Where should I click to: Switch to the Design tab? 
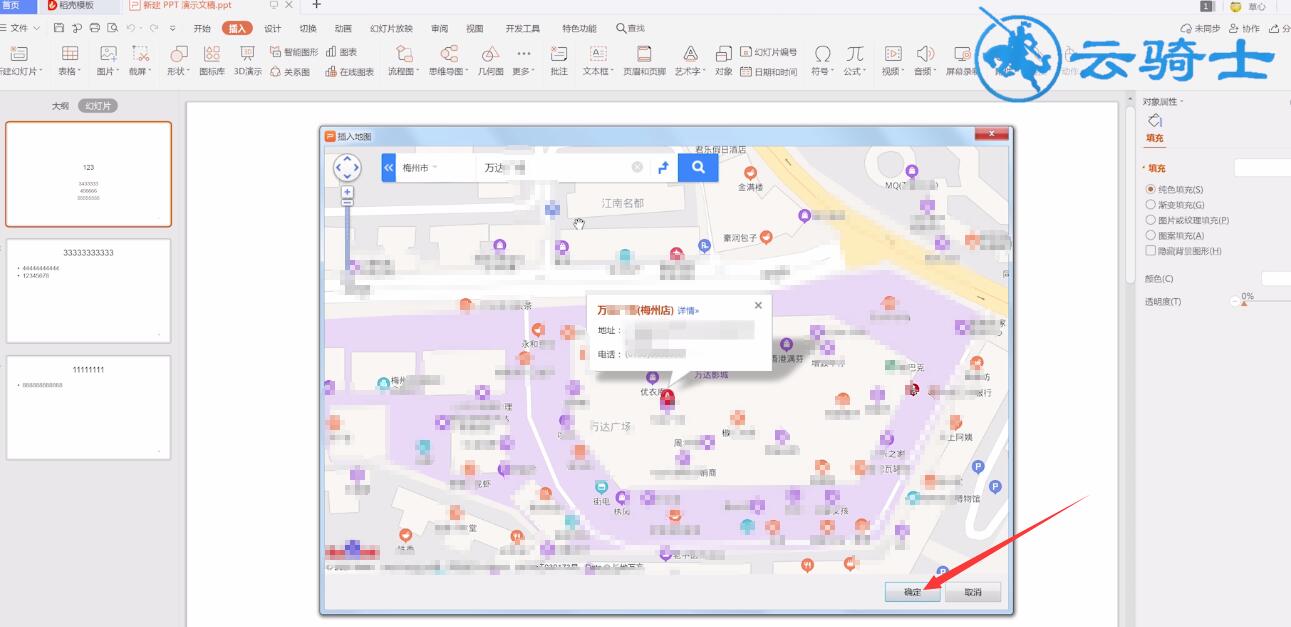[x=272, y=28]
